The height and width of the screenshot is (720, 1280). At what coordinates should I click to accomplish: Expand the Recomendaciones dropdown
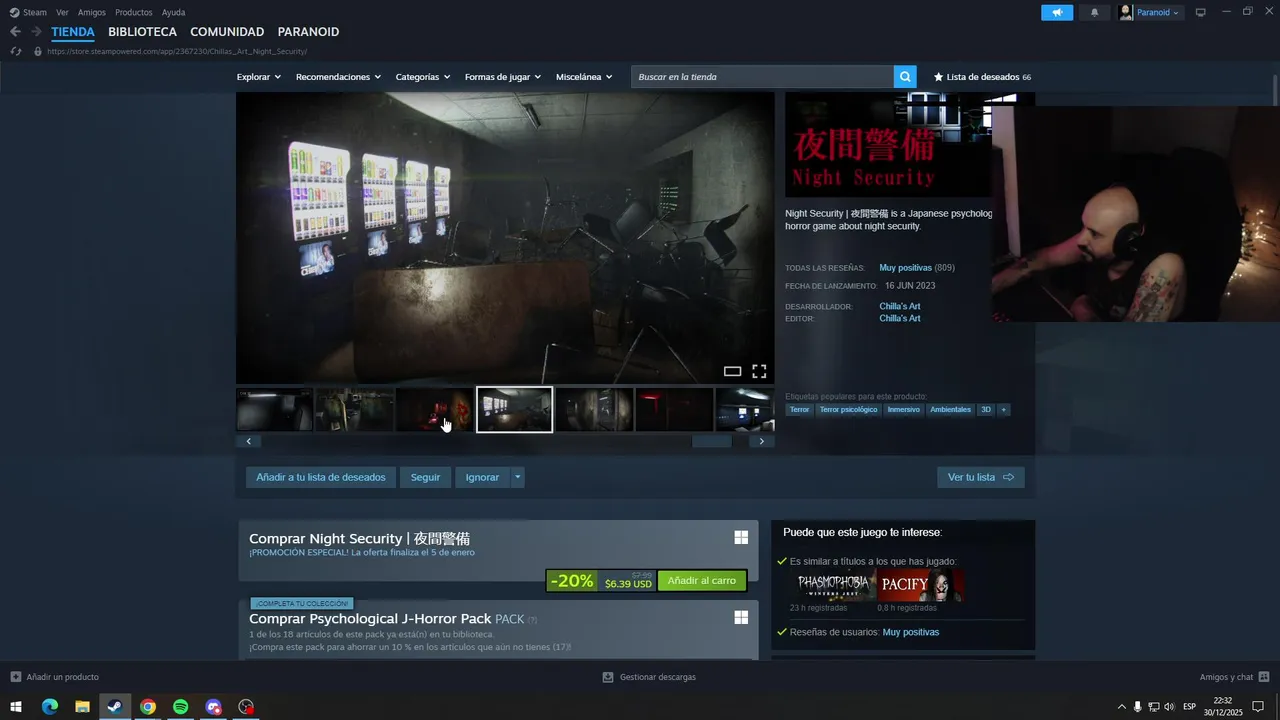click(x=339, y=77)
